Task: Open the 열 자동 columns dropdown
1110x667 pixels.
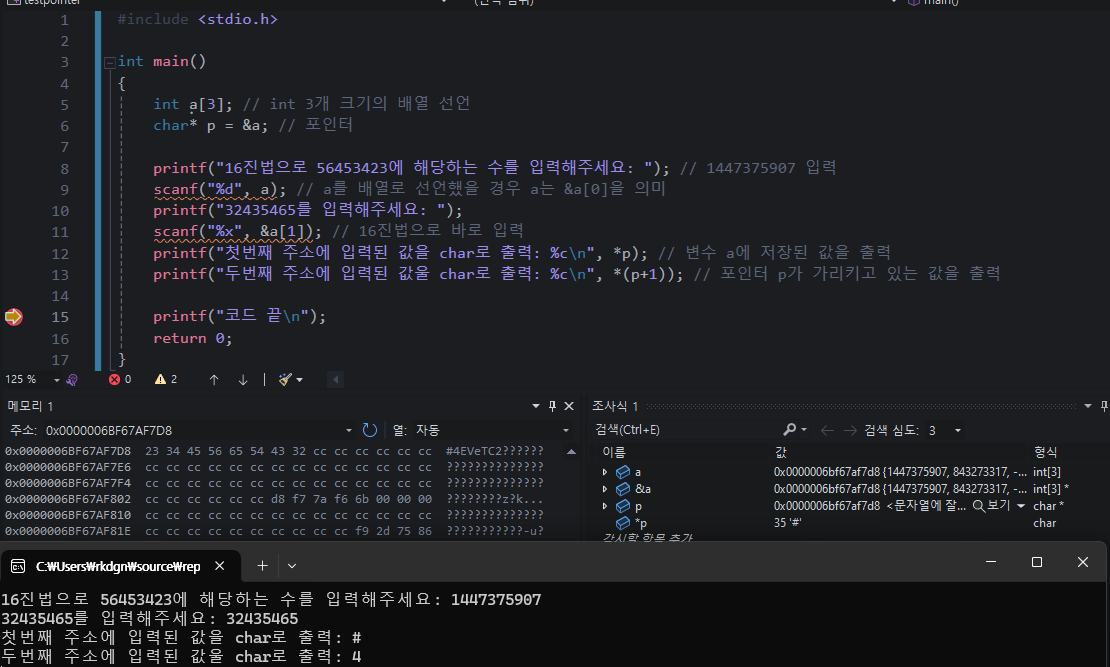Action: tap(566, 431)
